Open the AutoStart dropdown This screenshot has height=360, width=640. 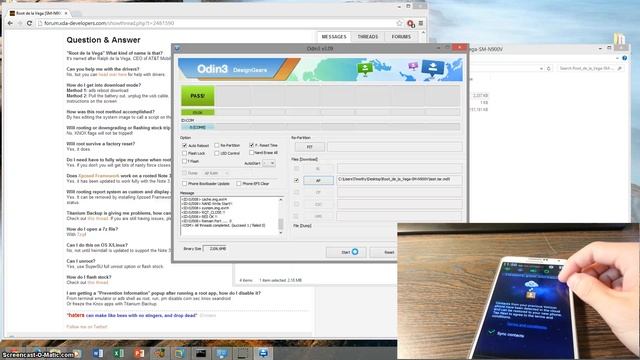coord(269,163)
